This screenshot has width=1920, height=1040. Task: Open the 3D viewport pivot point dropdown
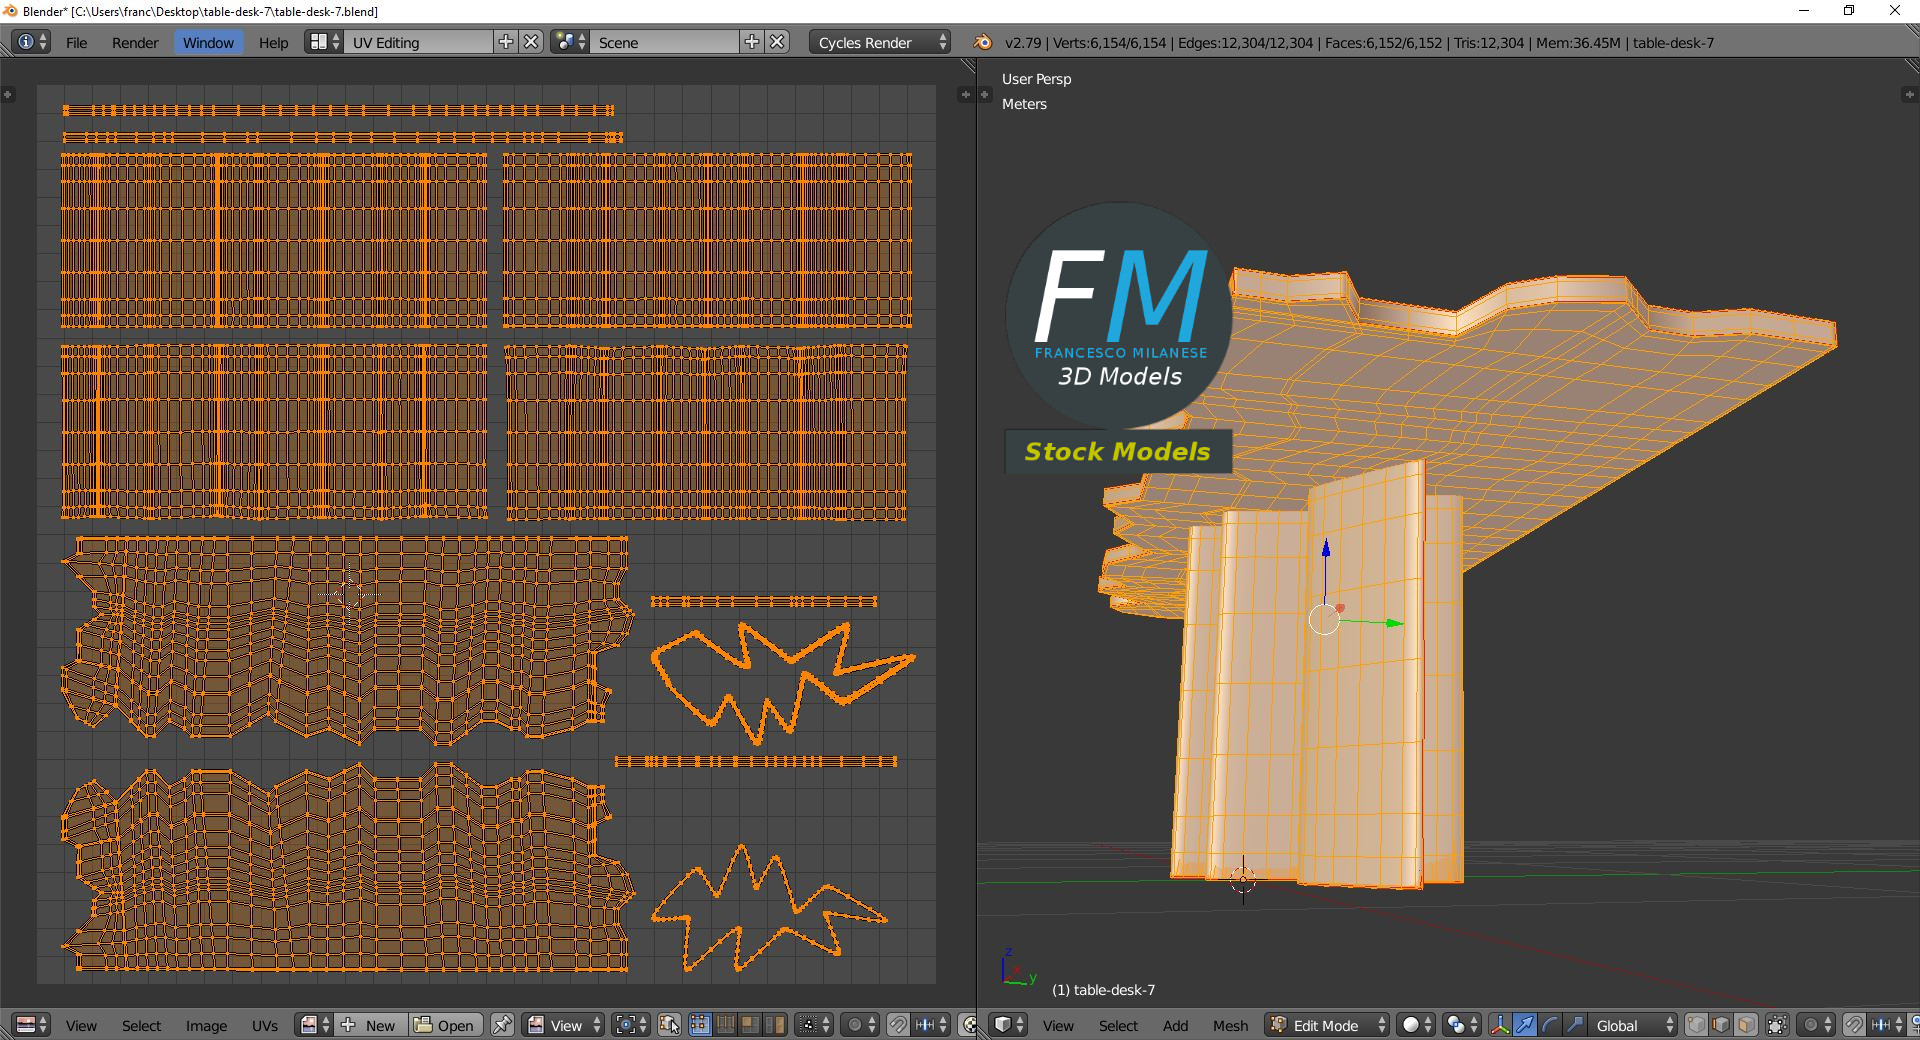pos(1462,1025)
